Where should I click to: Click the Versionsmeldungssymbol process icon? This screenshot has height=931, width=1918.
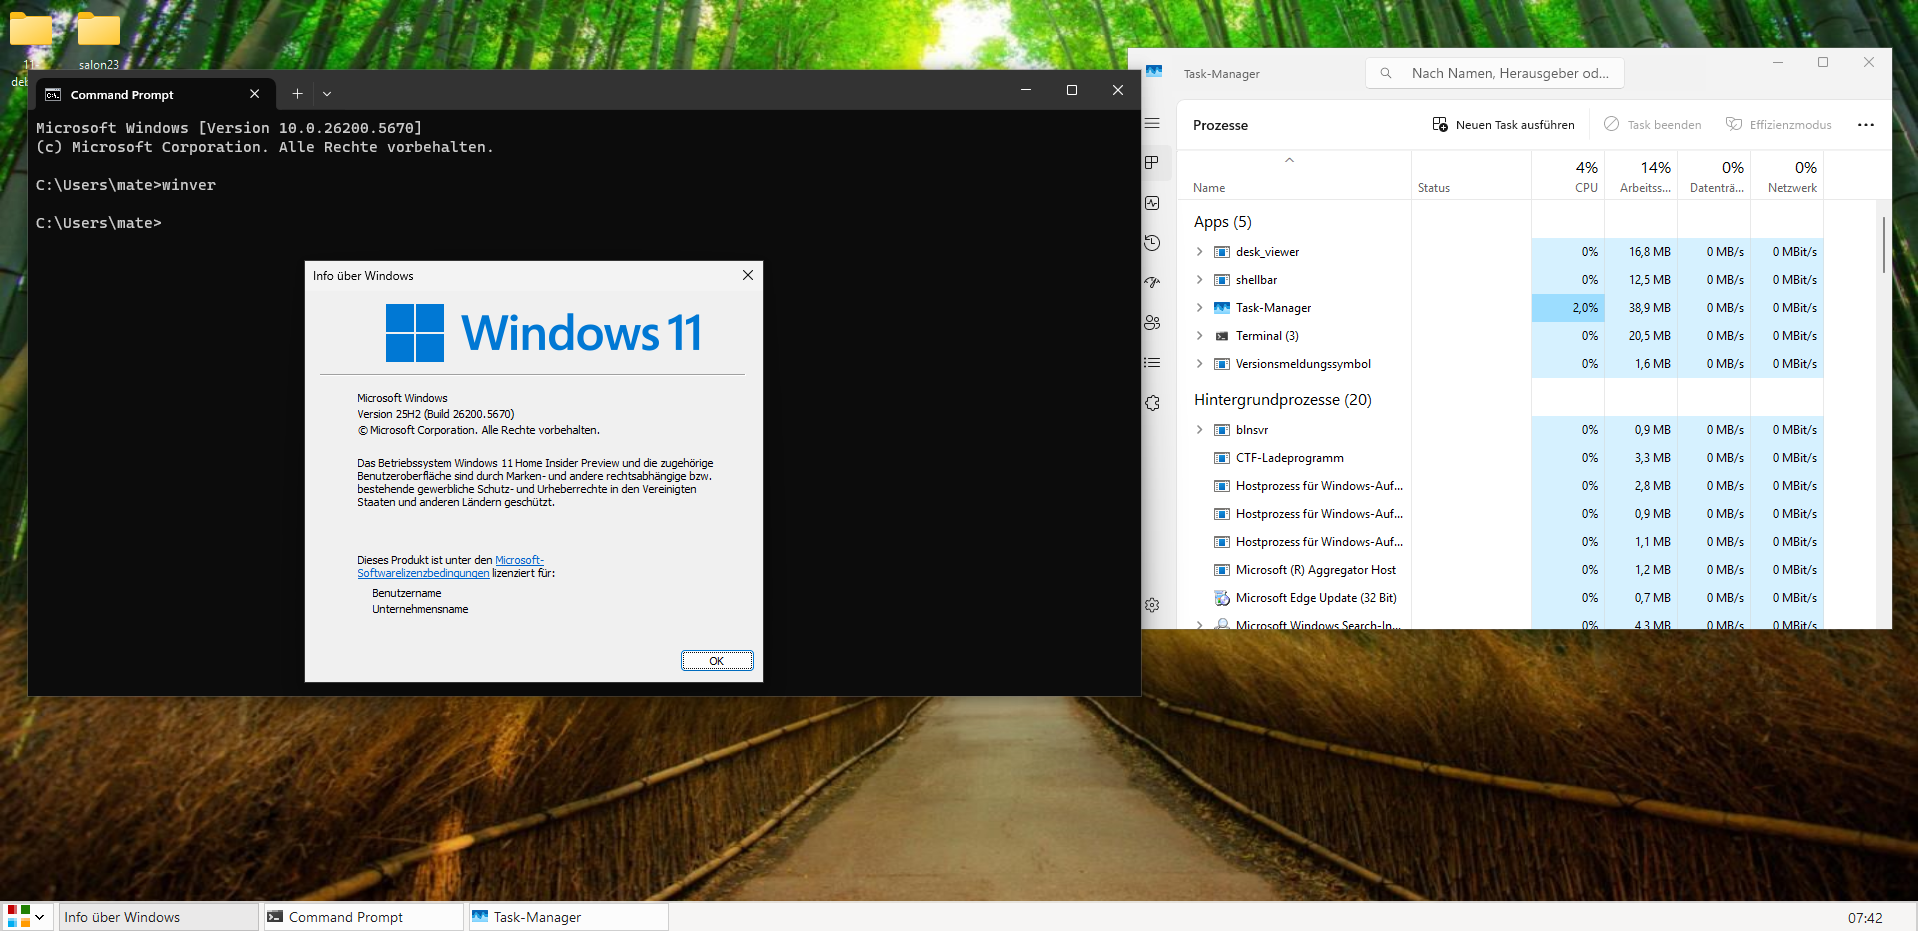[x=1222, y=364]
